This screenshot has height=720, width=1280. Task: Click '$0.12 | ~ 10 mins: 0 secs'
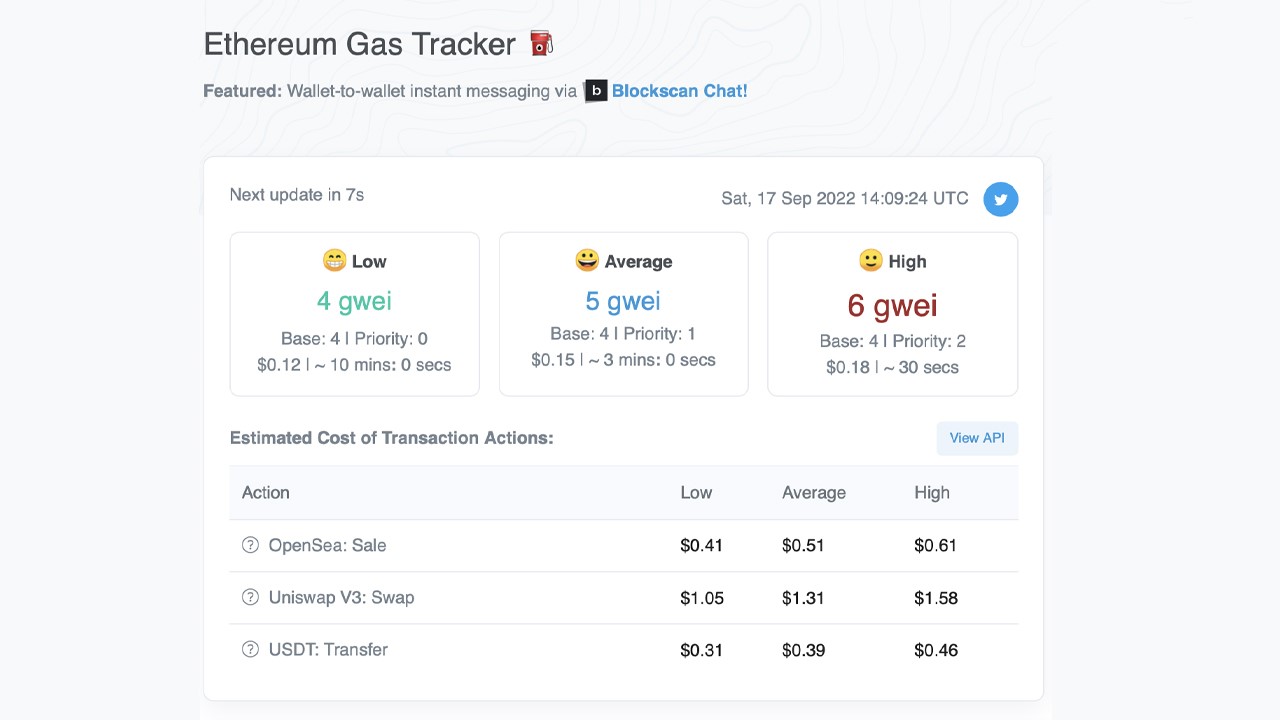tap(354, 365)
